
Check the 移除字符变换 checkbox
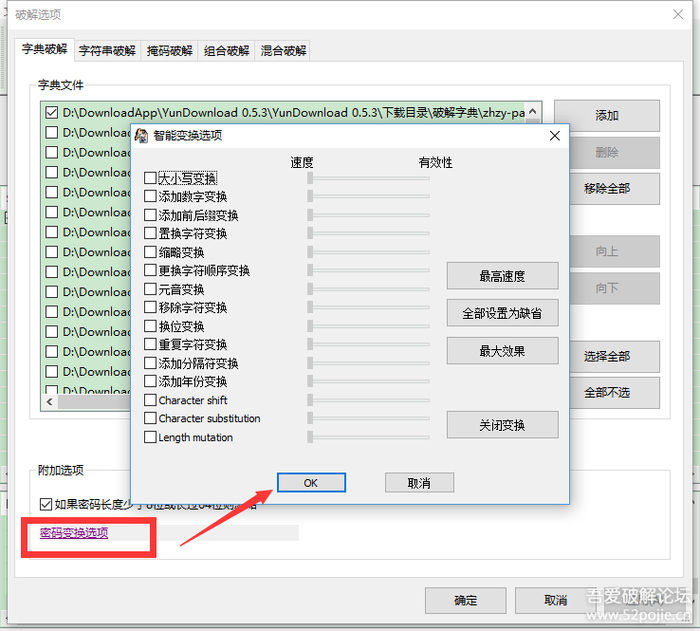(x=150, y=307)
